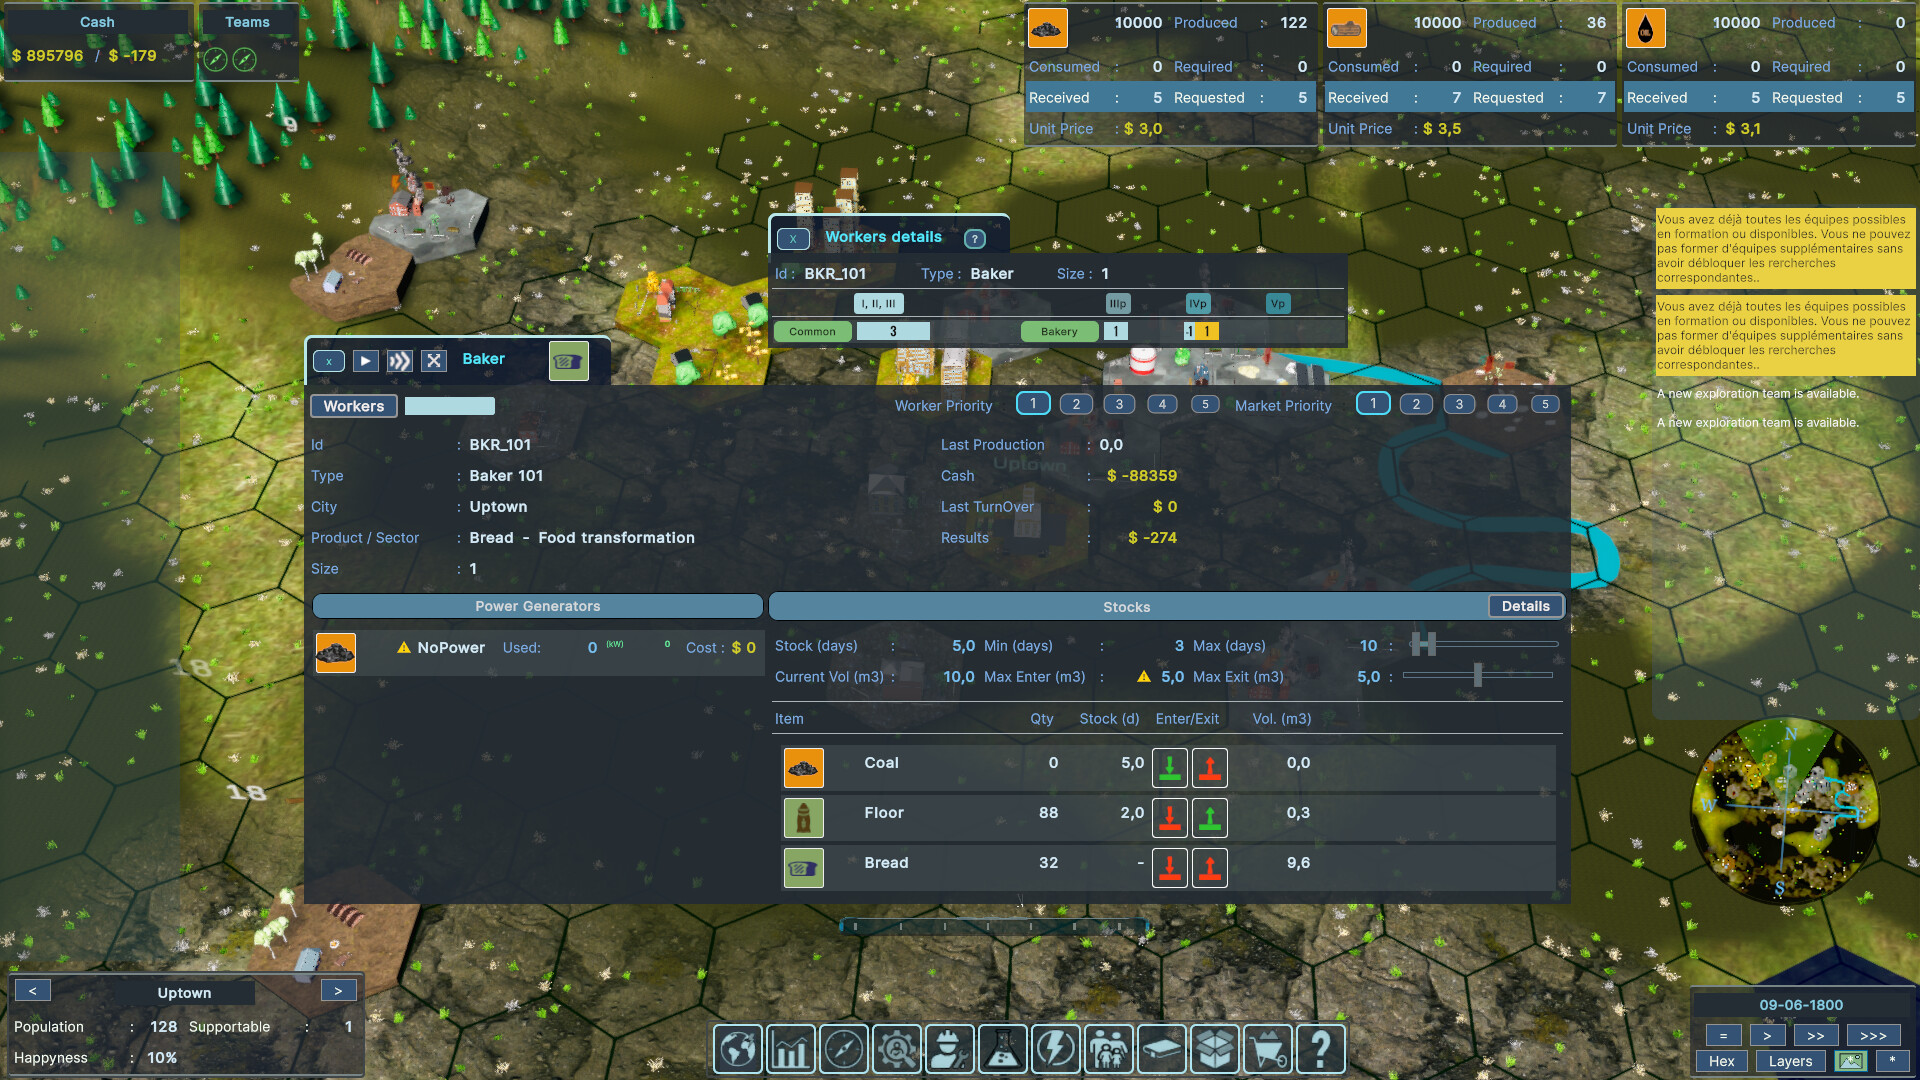Go to next city after Uptown
Screen dimensions: 1920x1080
pyautogui.click(x=338, y=990)
